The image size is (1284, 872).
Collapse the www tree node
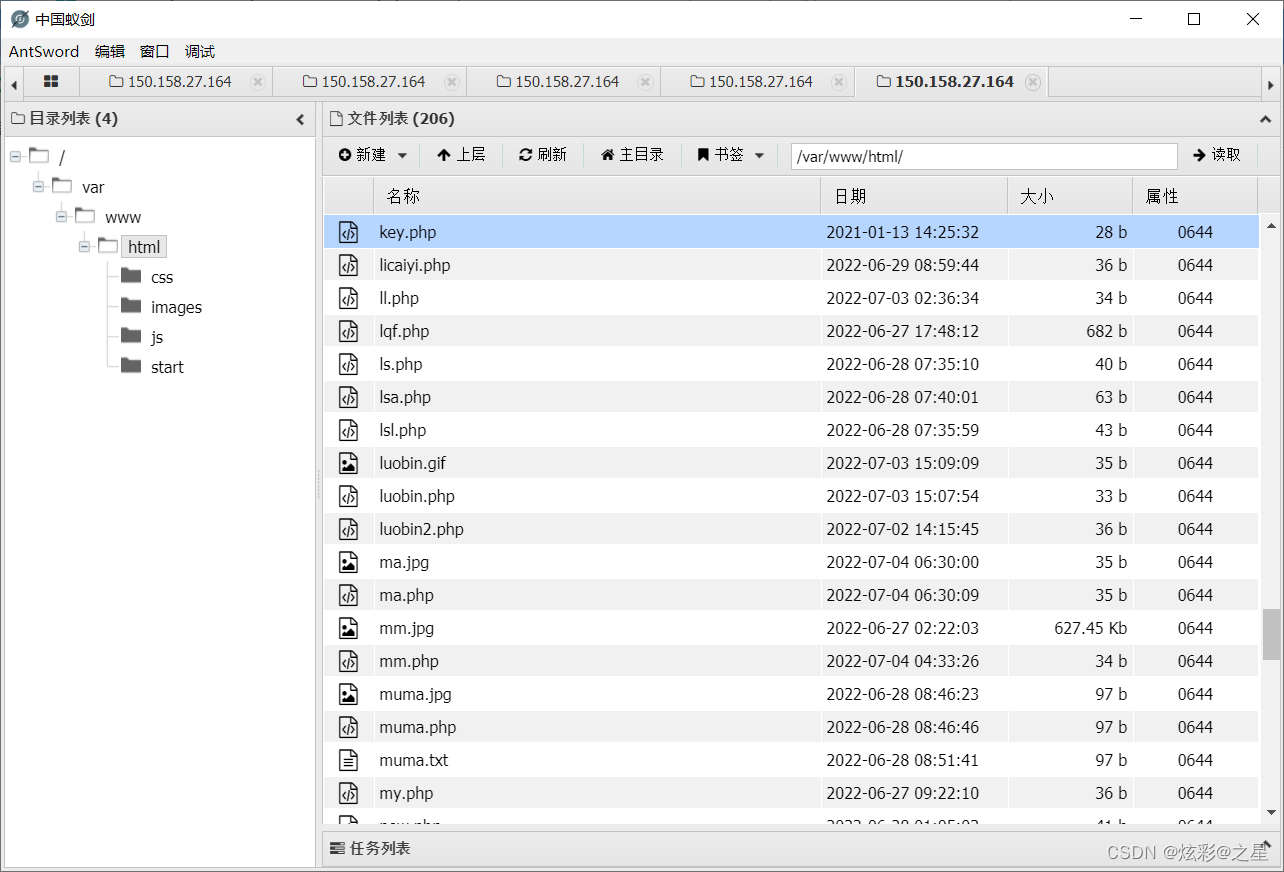pos(62,217)
